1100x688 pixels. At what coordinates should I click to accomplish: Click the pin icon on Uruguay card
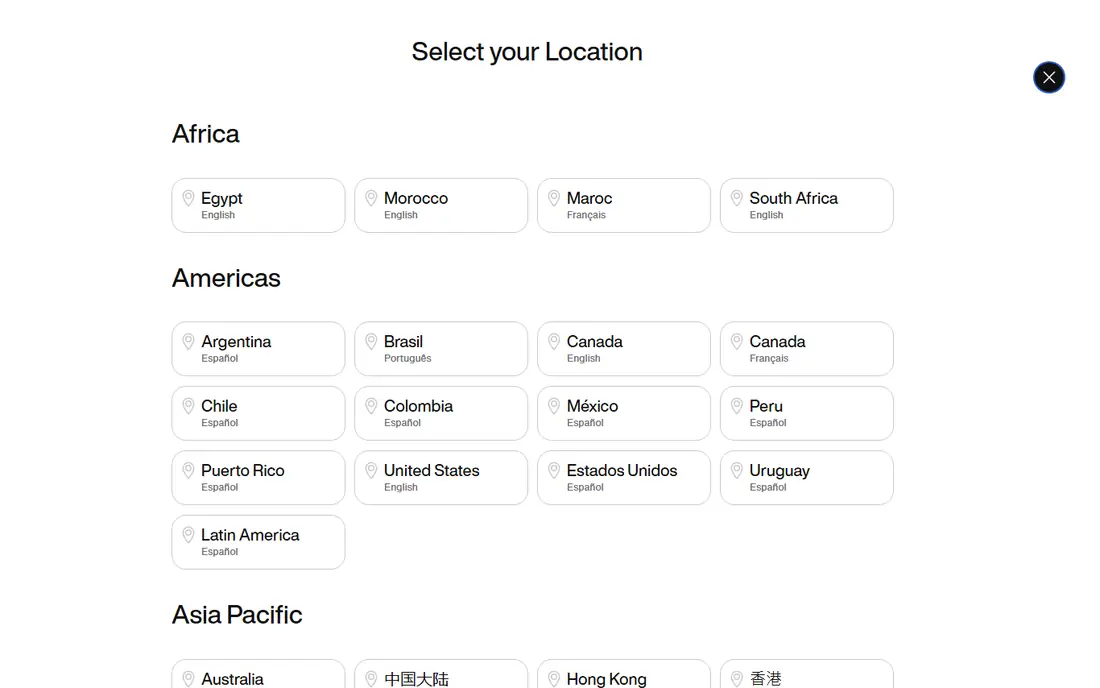click(737, 471)
